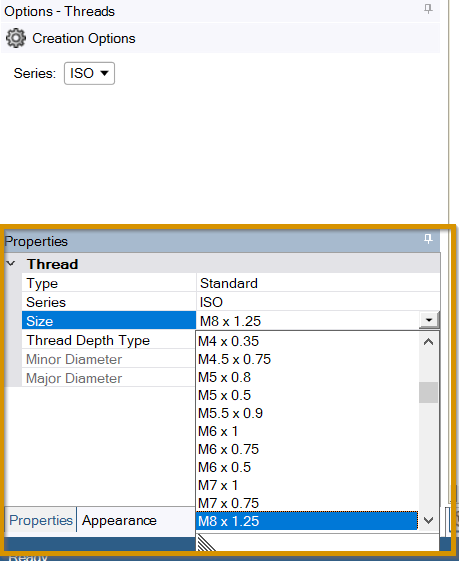The image size is (459, 561).
Task: Select the Thread Depth Type property row
Action: [109, 340]
